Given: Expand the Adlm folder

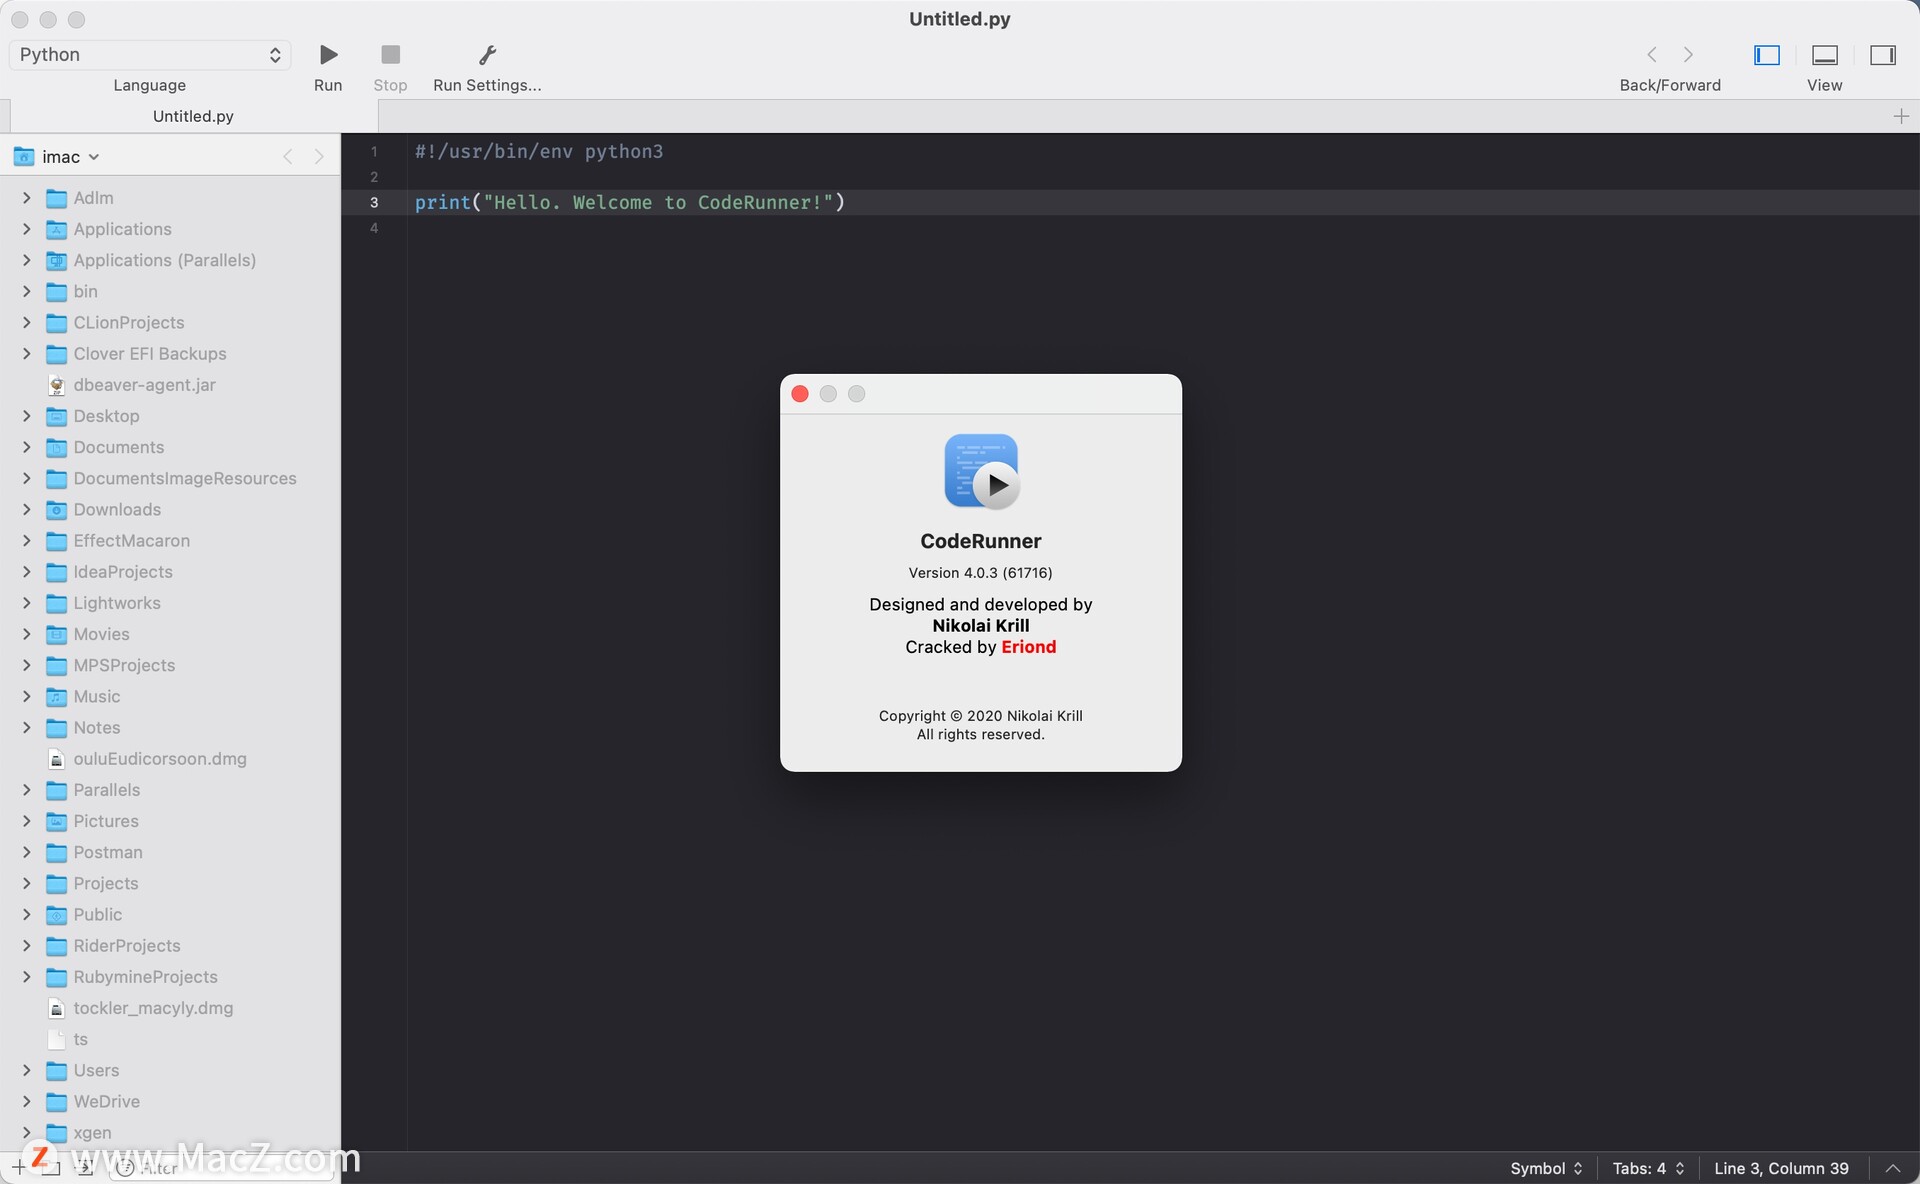Looking at the screenshot, I should 27,198.
